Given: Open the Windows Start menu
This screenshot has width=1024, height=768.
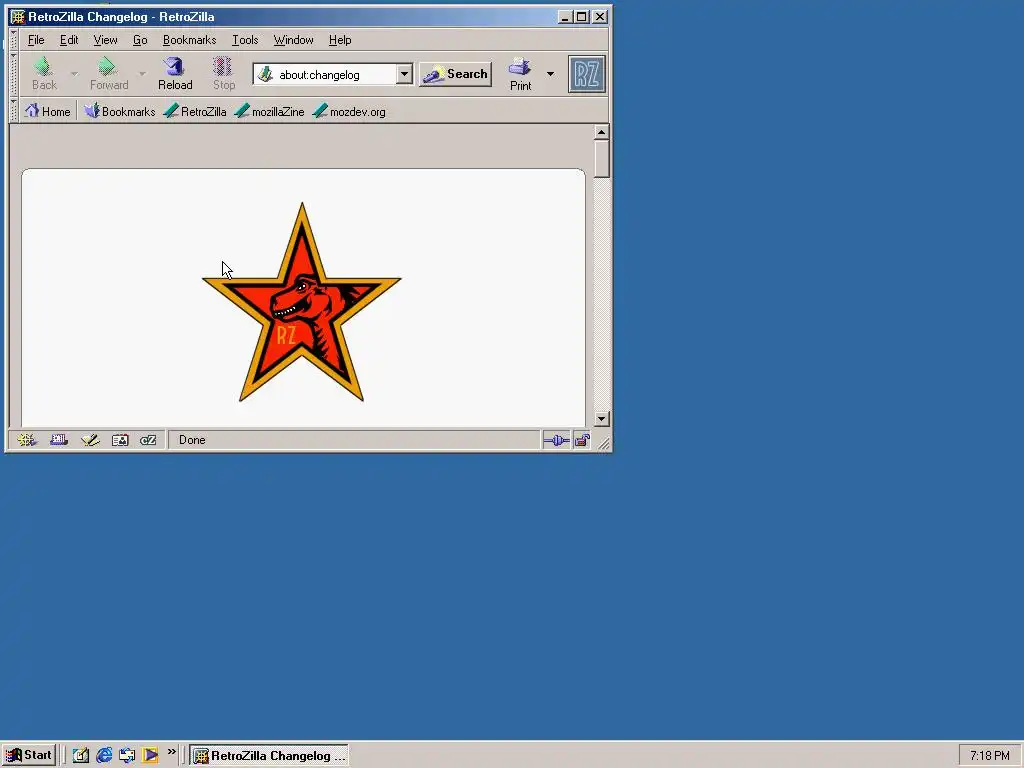Looking at the screenshot, I should (x=29, y=755).
